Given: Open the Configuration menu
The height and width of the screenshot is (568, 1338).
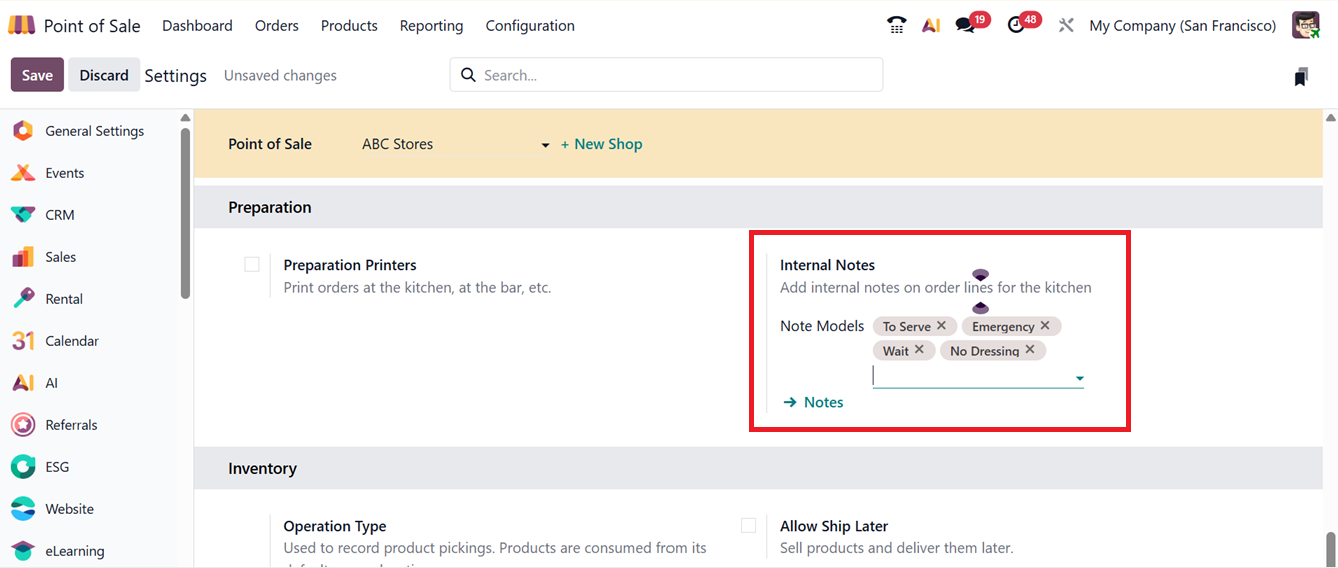Looking at the screenshot, I should (x=530, y=26).
